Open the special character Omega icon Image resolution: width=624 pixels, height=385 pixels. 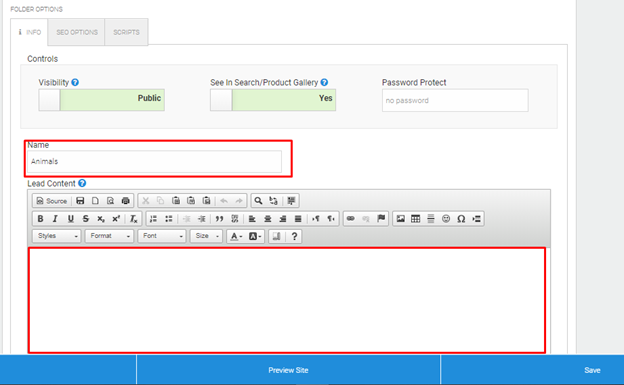461,219
